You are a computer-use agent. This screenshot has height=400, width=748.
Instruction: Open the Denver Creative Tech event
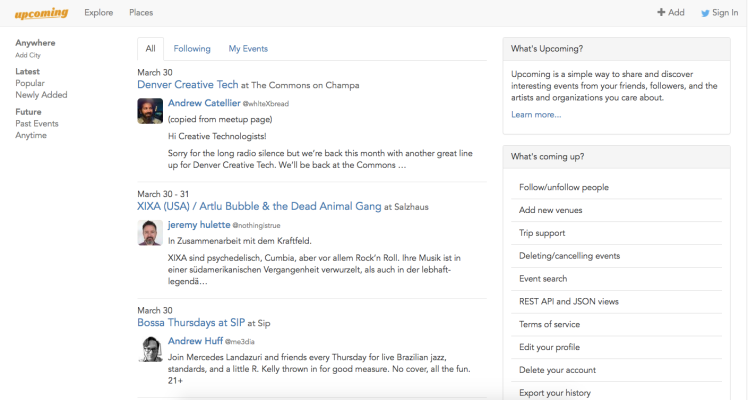coord(187,85)
